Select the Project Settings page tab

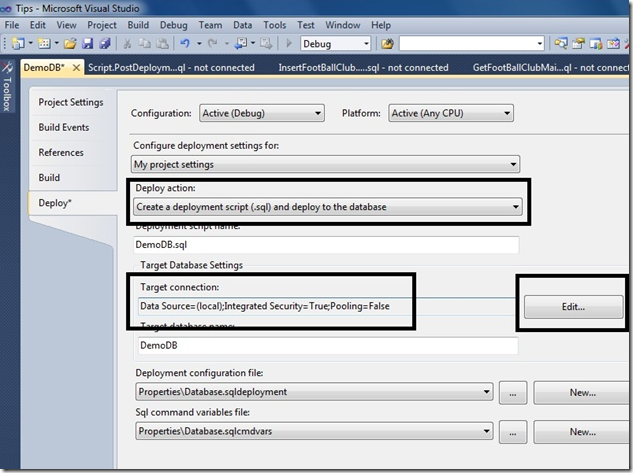point(71,102)
